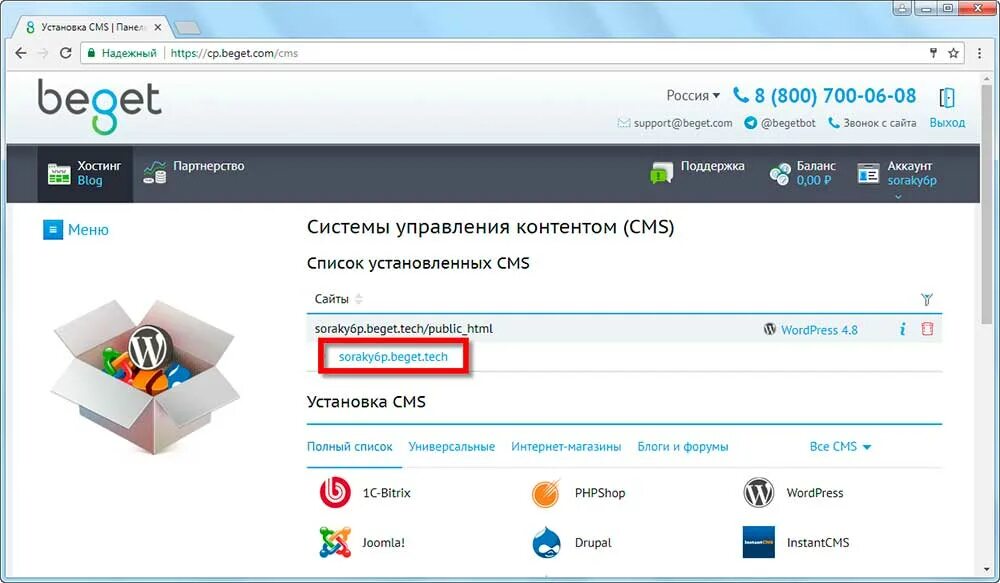Open a new browser tab

point(187,28)
